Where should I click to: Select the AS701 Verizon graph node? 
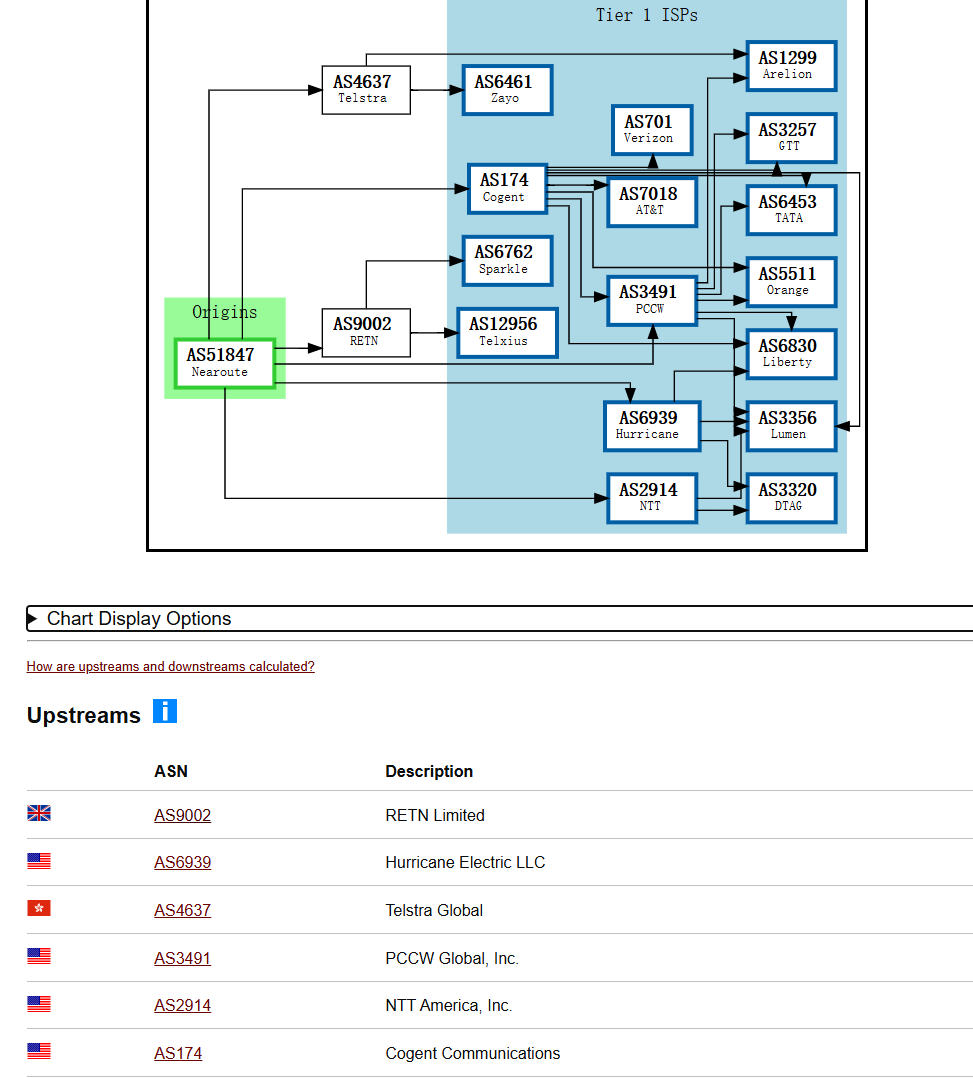click(x=652, y=130)
